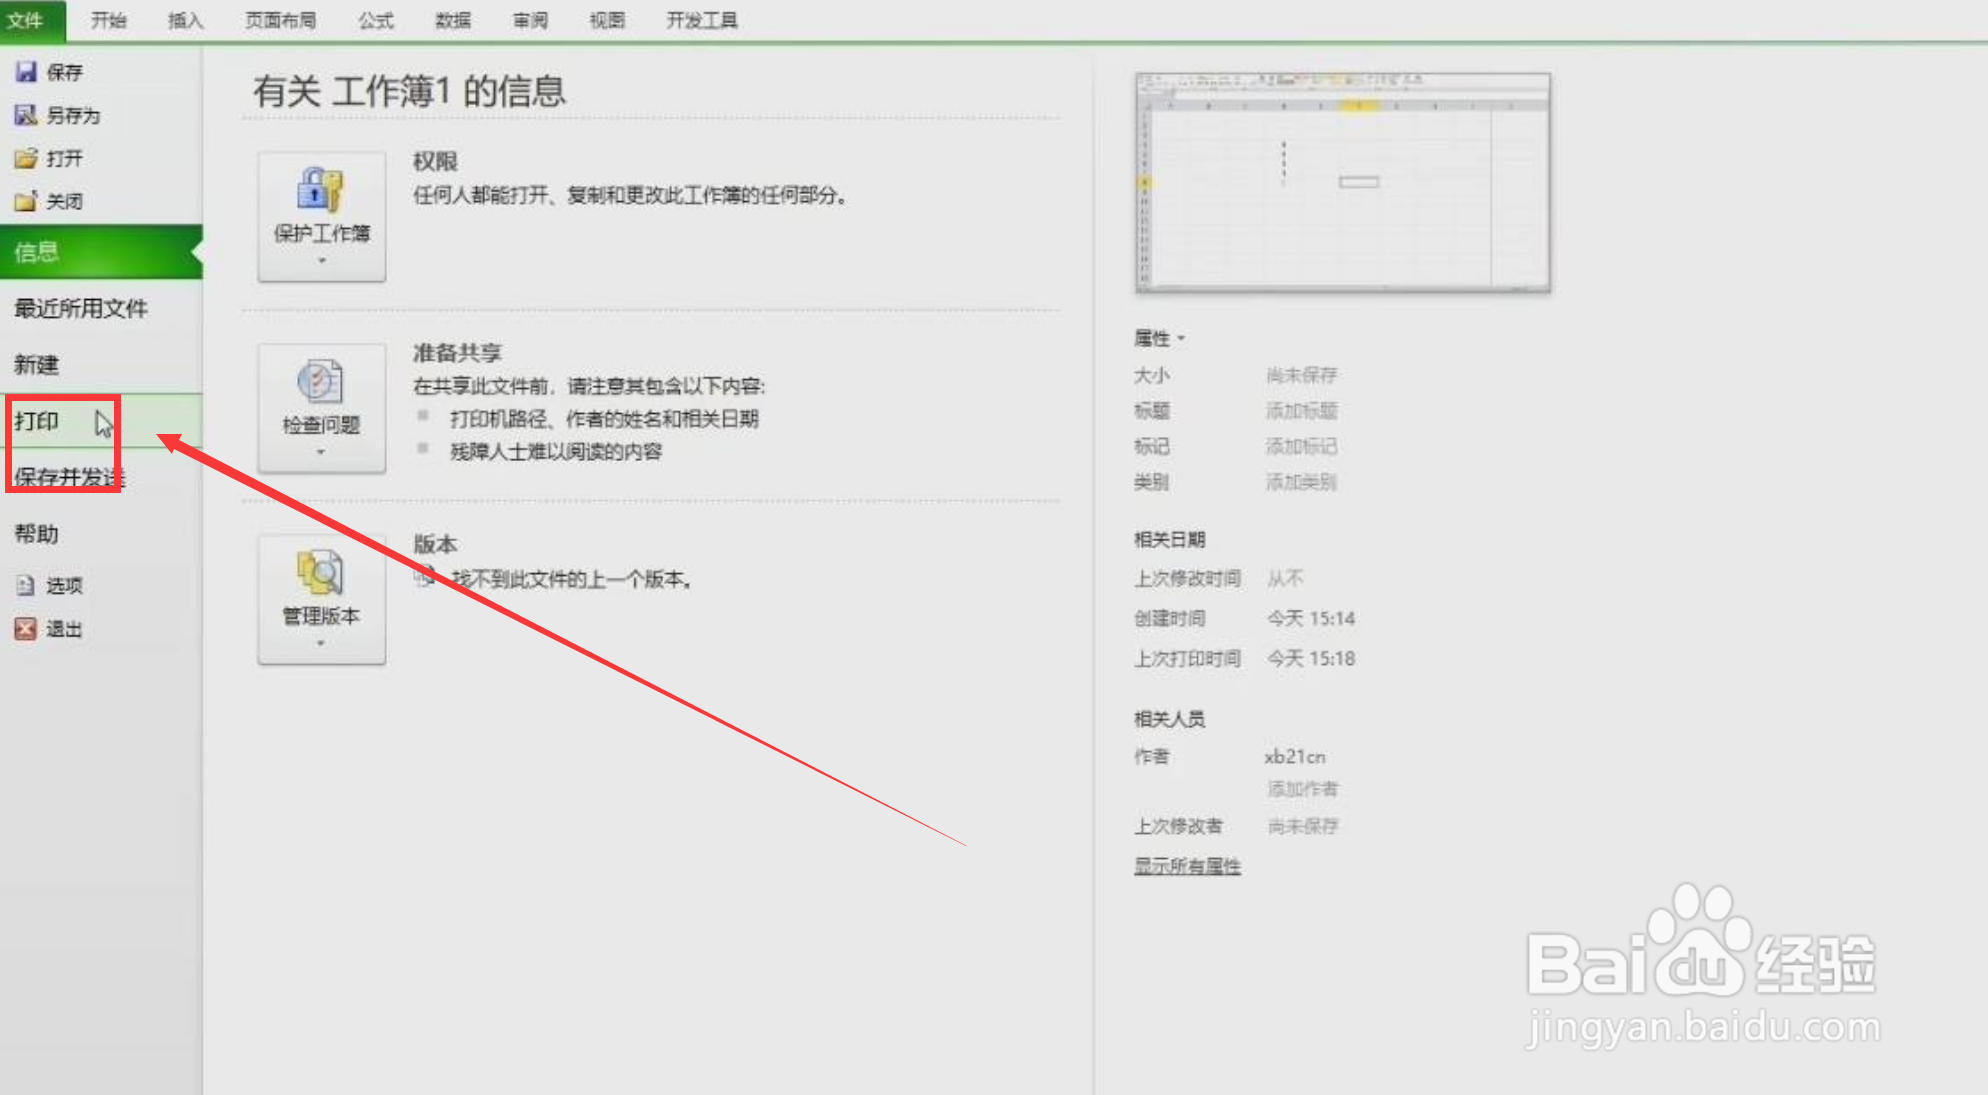Open the 开发工具 ribbon tab
This screenshot has height=1095, width=1988.
pyautogui.click(x=701, y=19)
